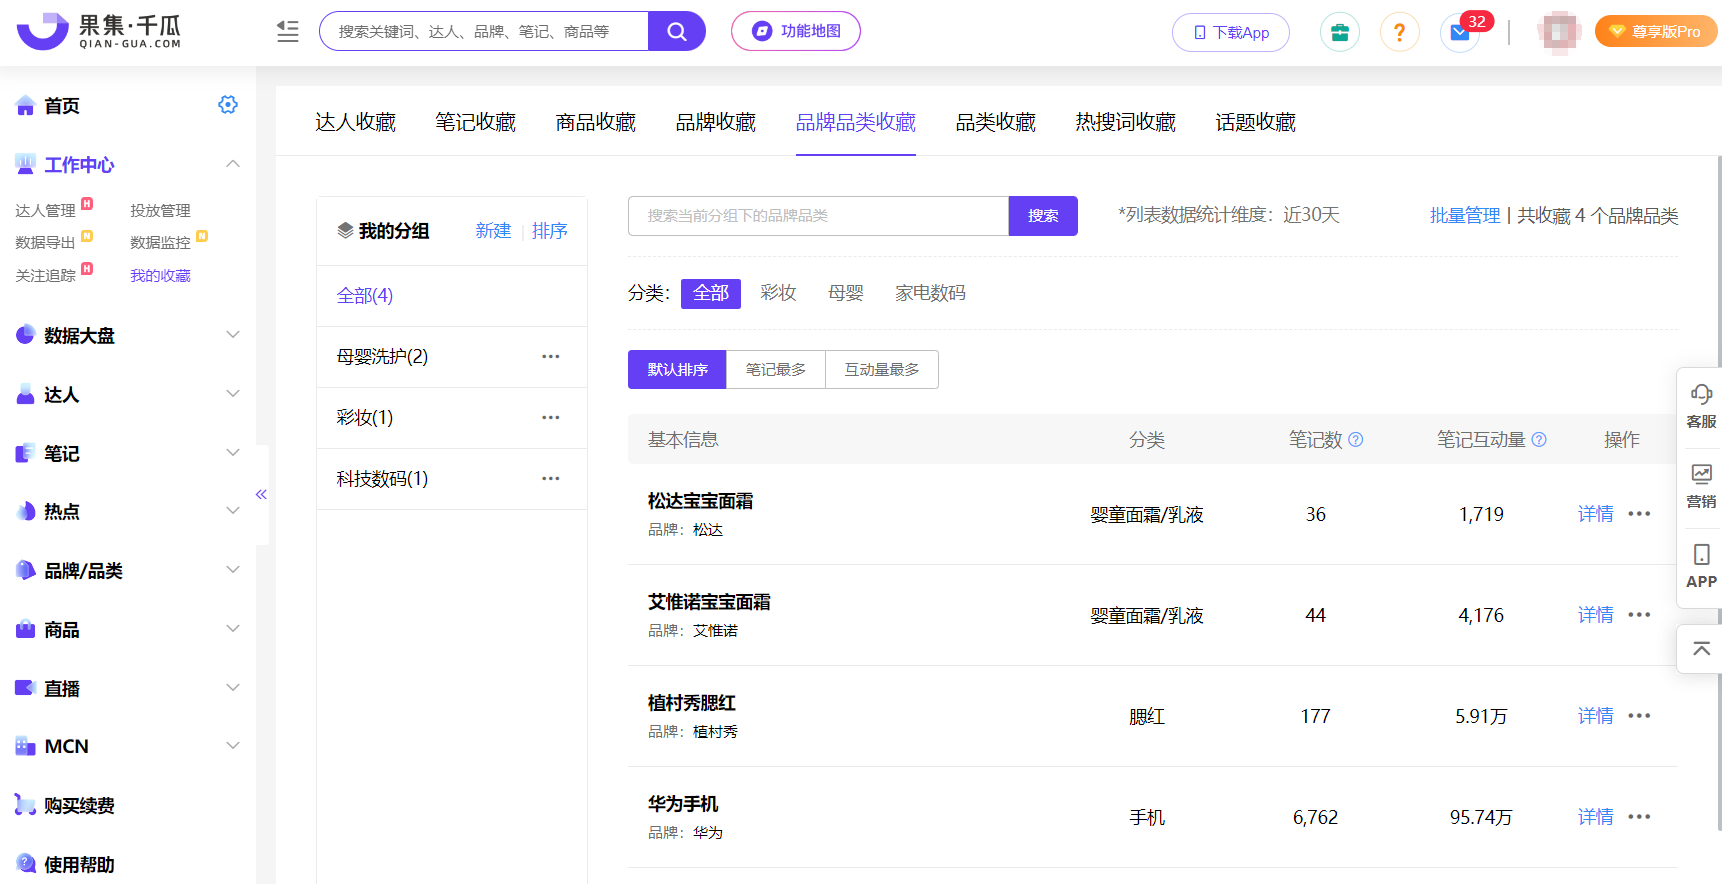The image size is (1722, 884).
Task: Click the 尊享版Pro button
Action: pyautogui.click(x=1656, y=32)
